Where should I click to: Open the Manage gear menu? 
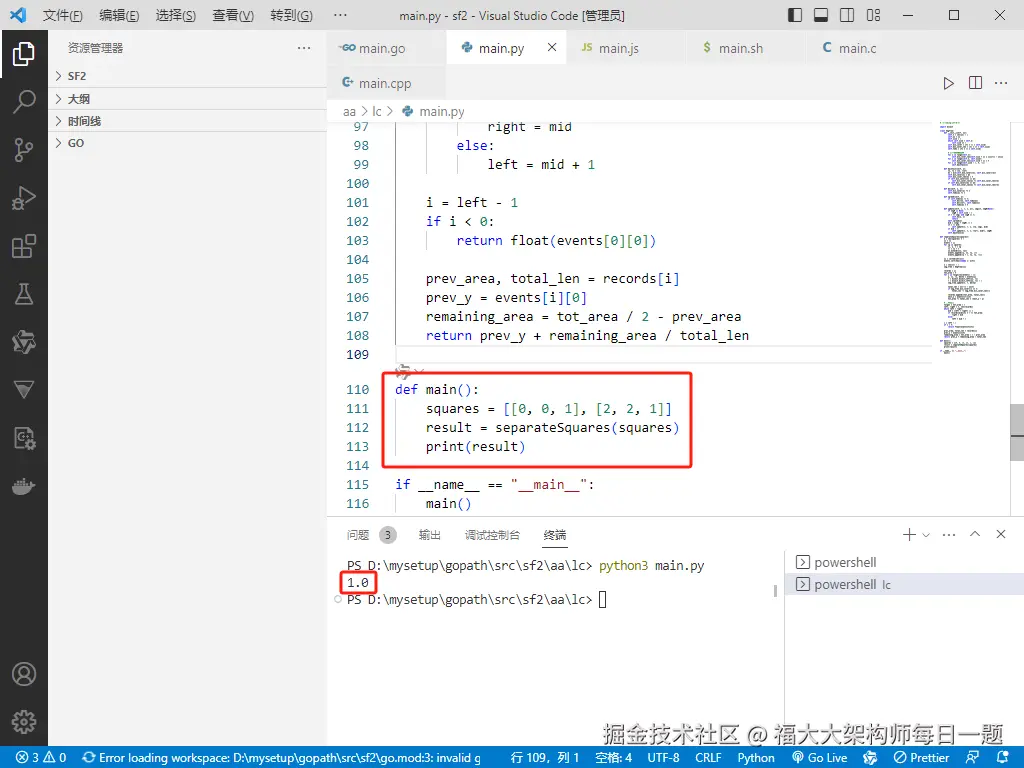tap(24, 722)
